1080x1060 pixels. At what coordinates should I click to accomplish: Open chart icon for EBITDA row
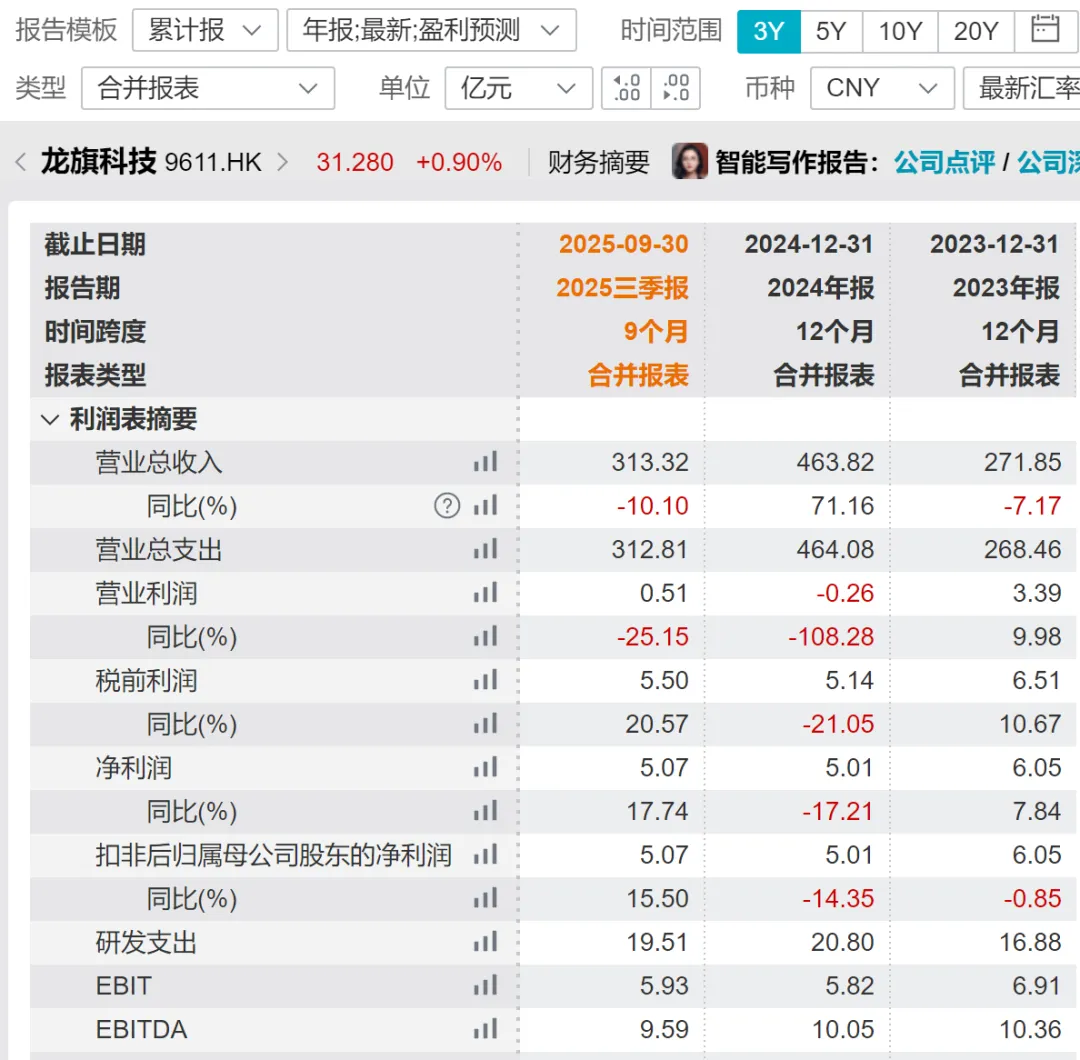486,1030
